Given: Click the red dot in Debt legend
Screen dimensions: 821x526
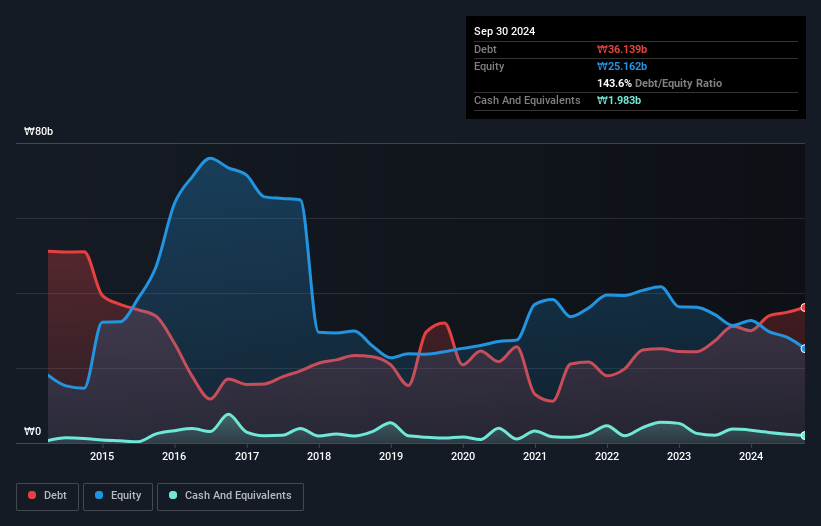Looking at the screenshot, I should tap(32, 495).
